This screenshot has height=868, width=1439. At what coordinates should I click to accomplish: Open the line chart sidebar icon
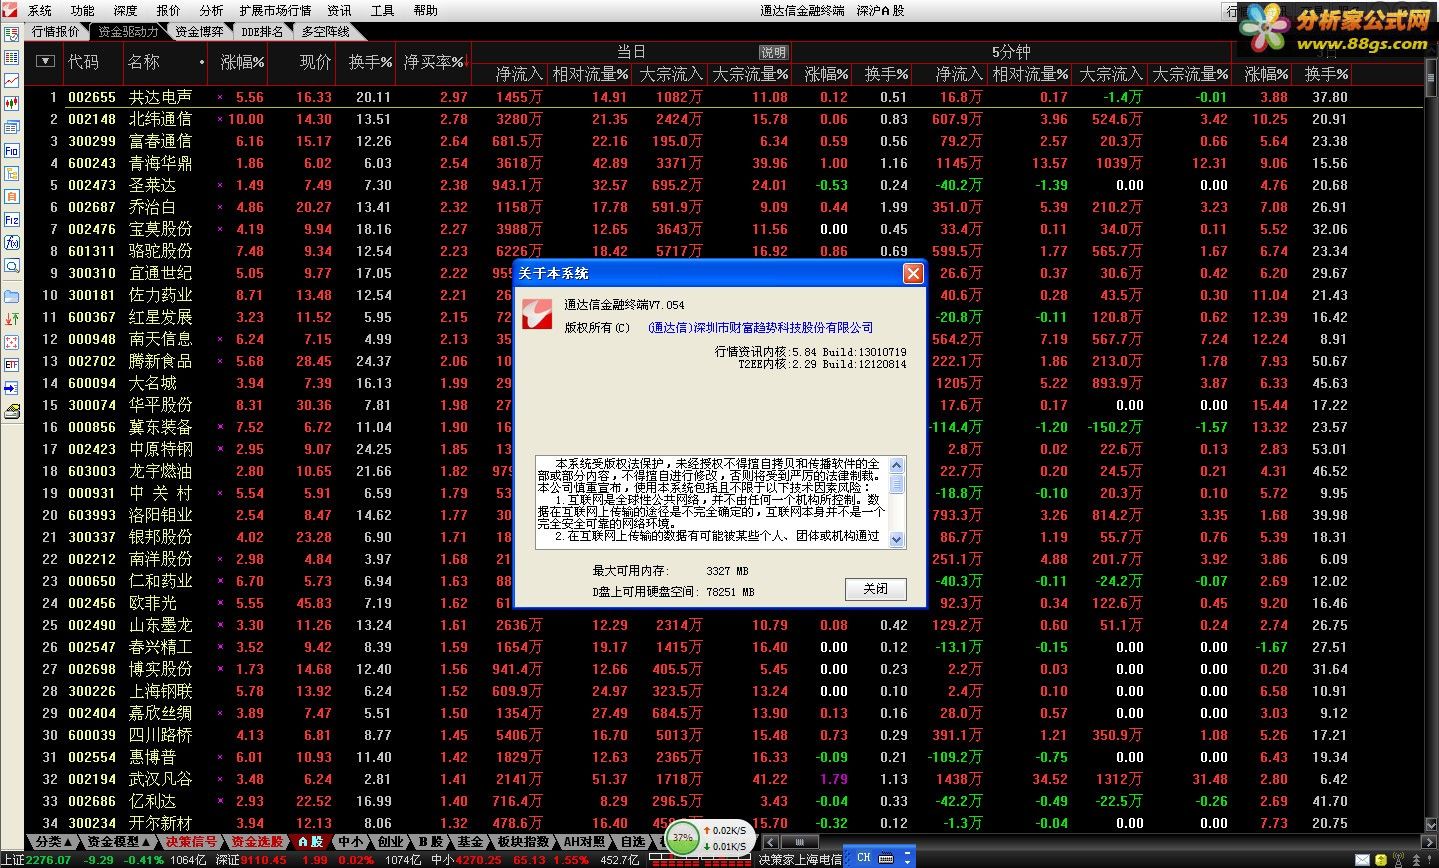(x=12, y=80)
